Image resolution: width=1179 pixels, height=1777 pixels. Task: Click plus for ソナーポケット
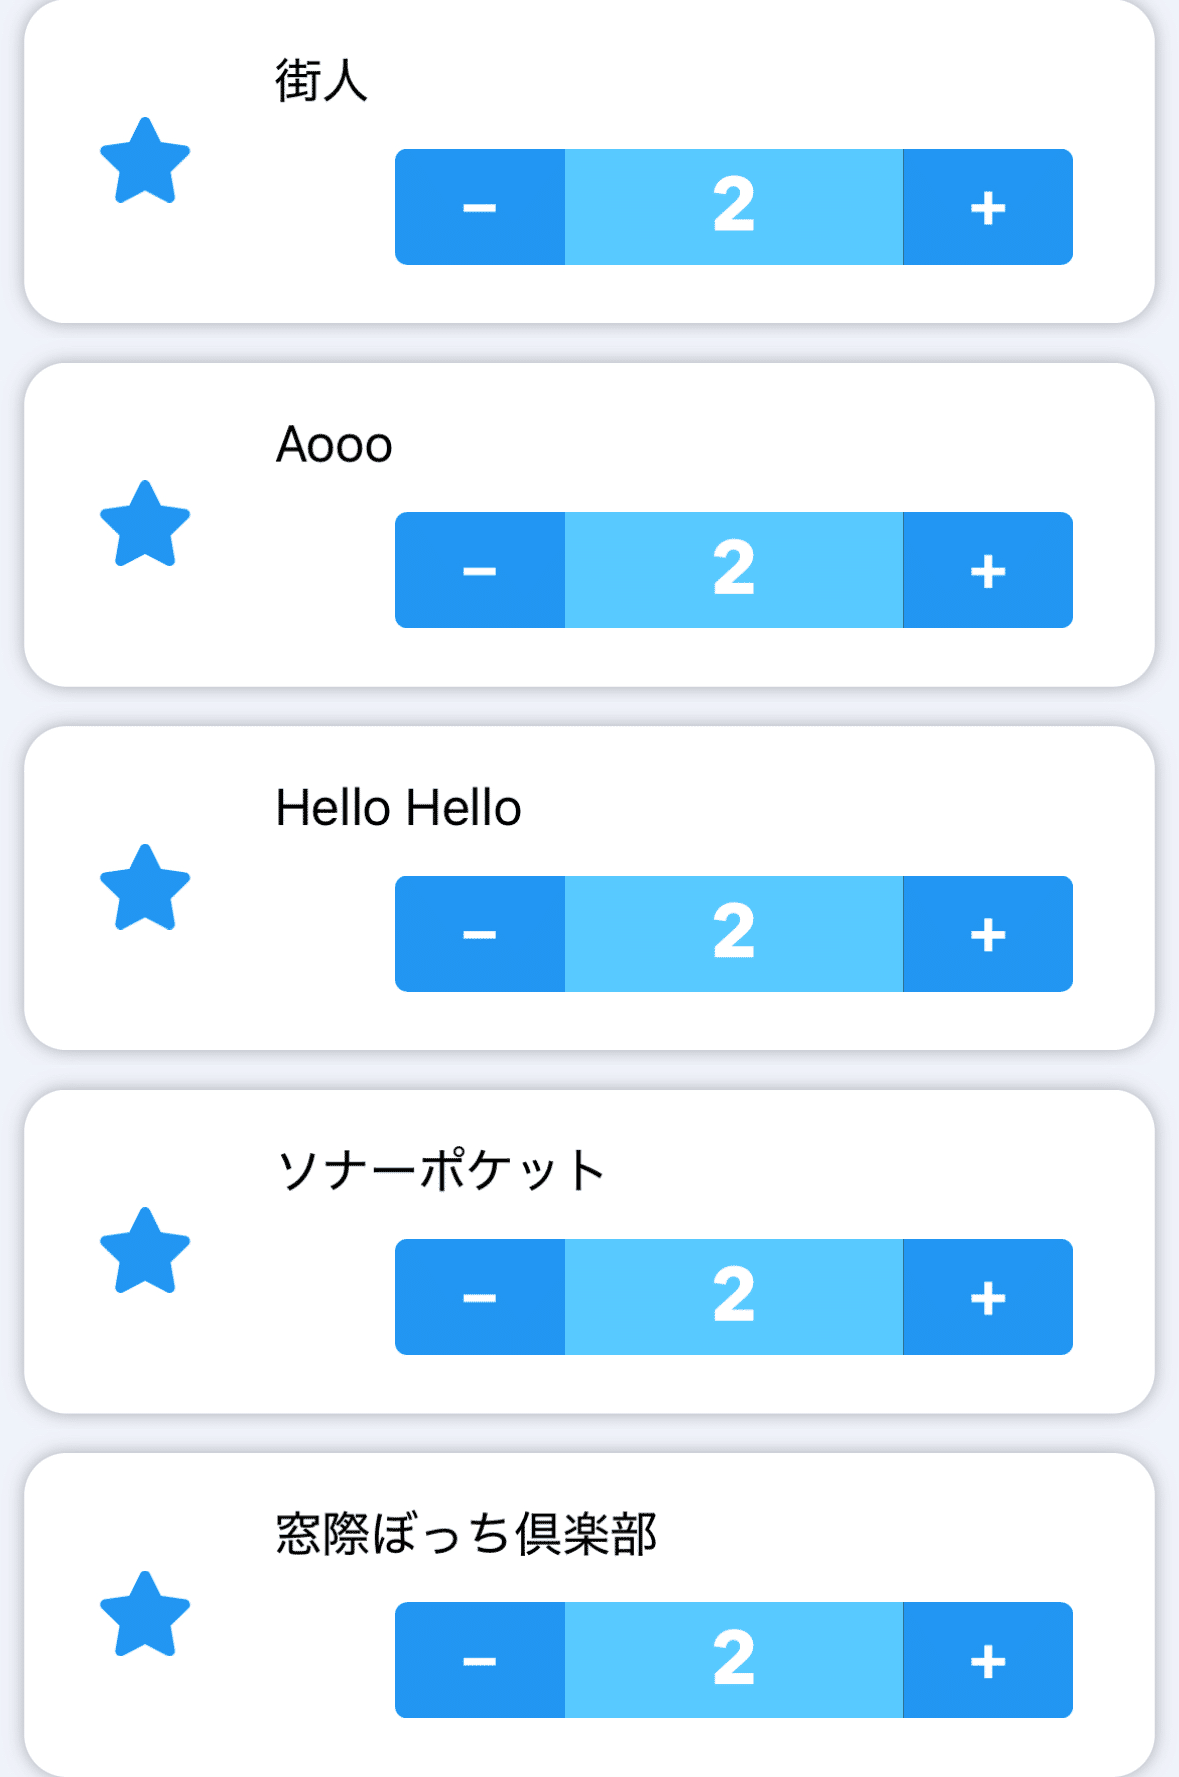[987, 1297]
